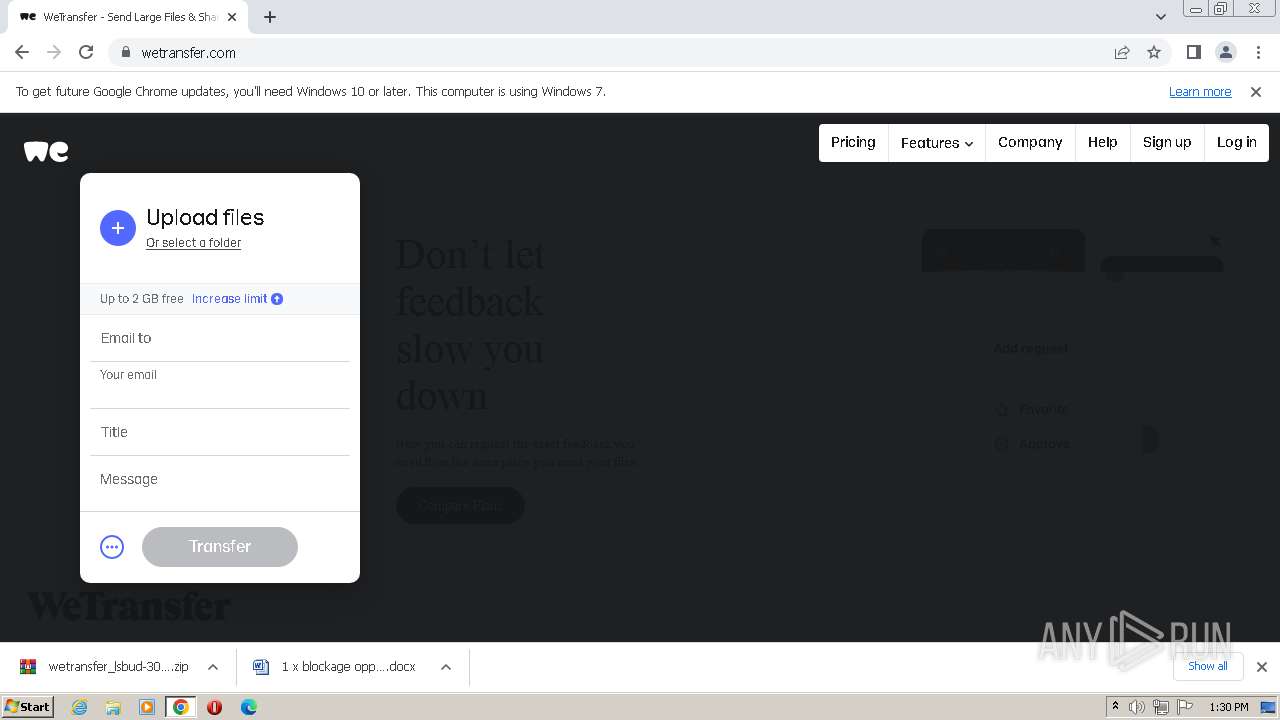
Task: Launch Internet Explorer from taskbar
Action: pyautogui.click(x=79, y=707)
